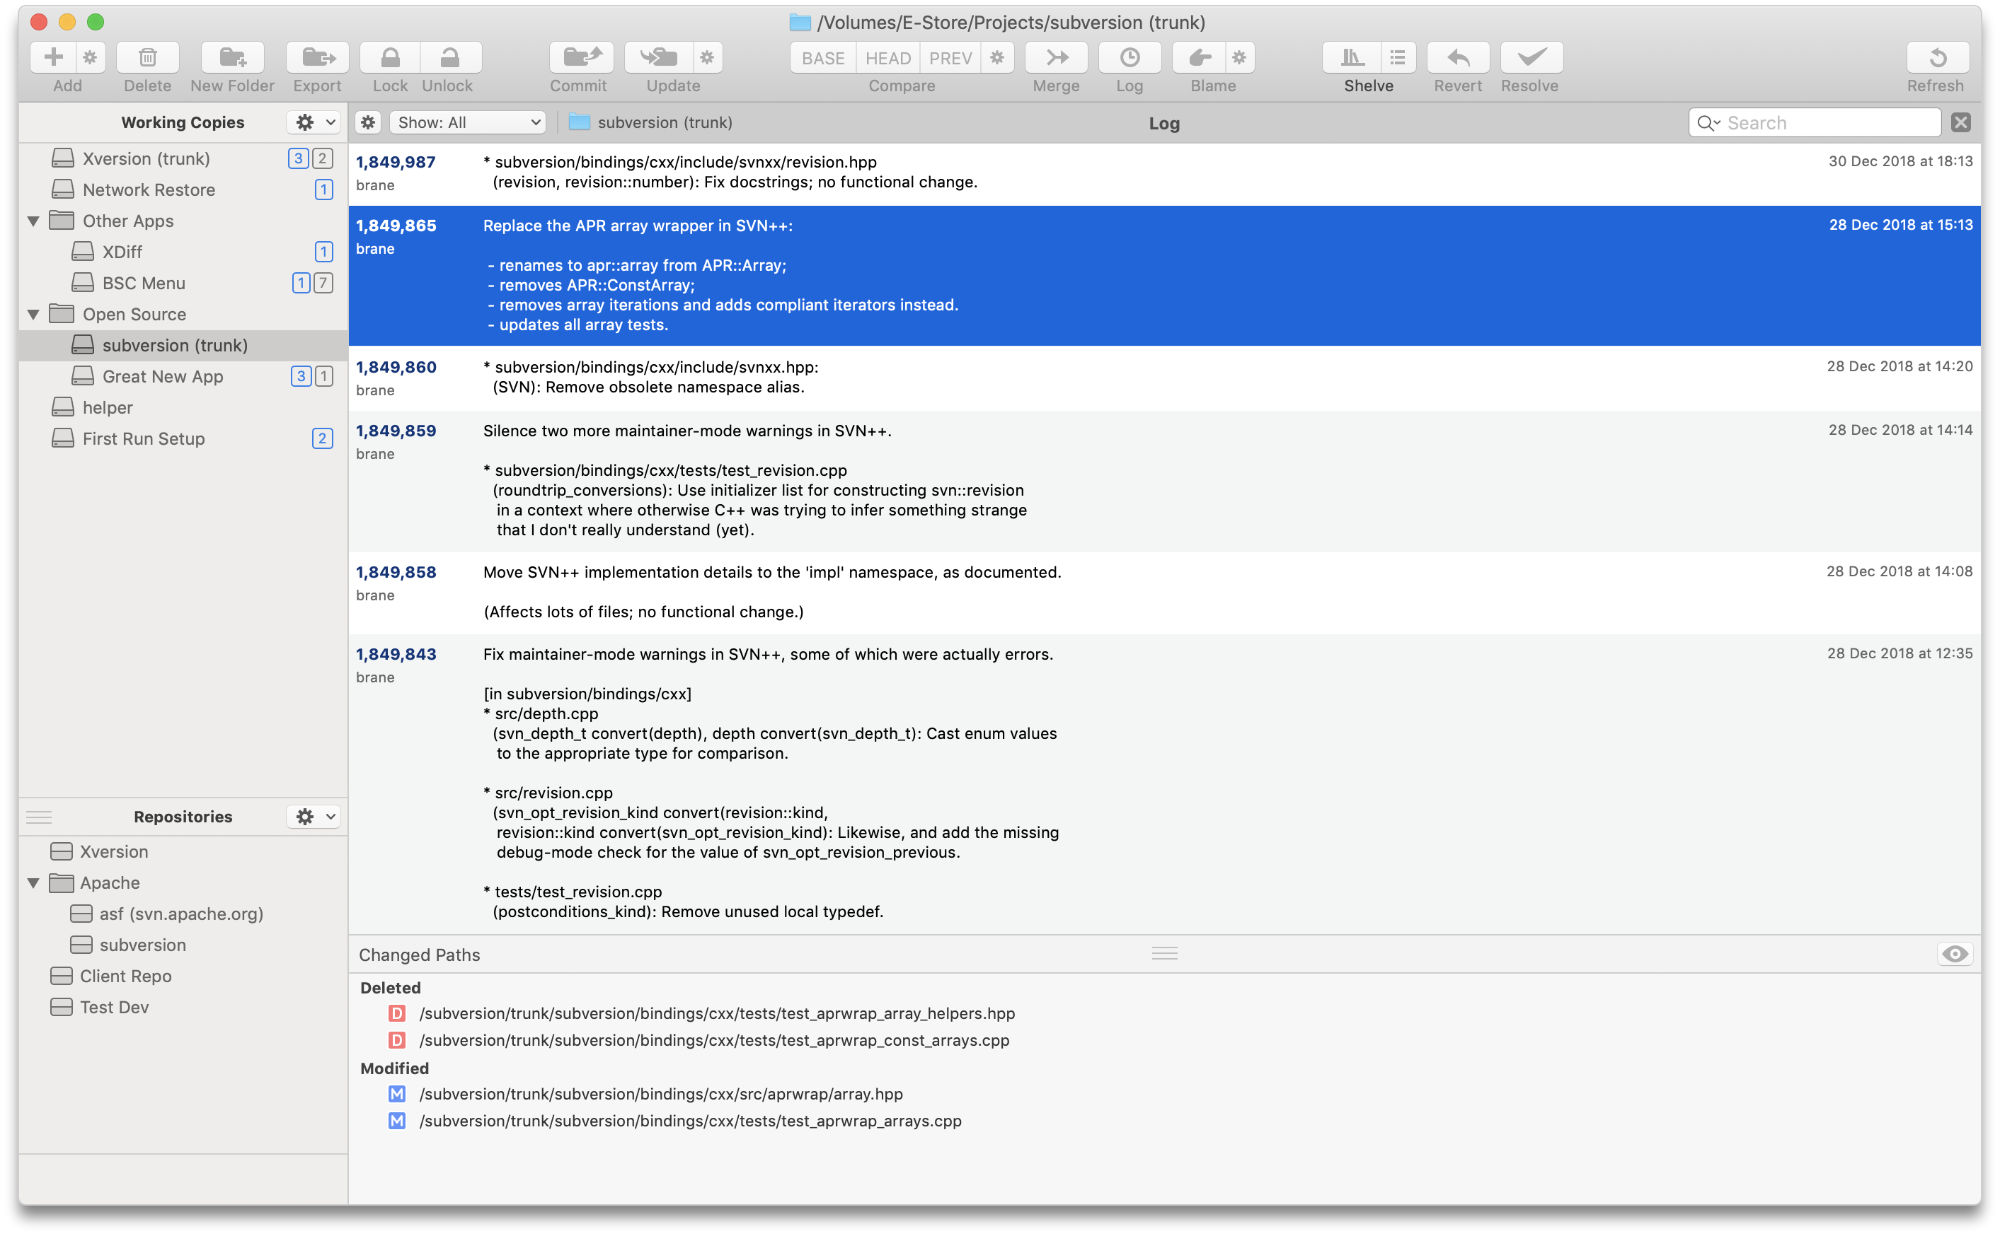Select asf (svn.apache.org) repository

click(184, 913)
